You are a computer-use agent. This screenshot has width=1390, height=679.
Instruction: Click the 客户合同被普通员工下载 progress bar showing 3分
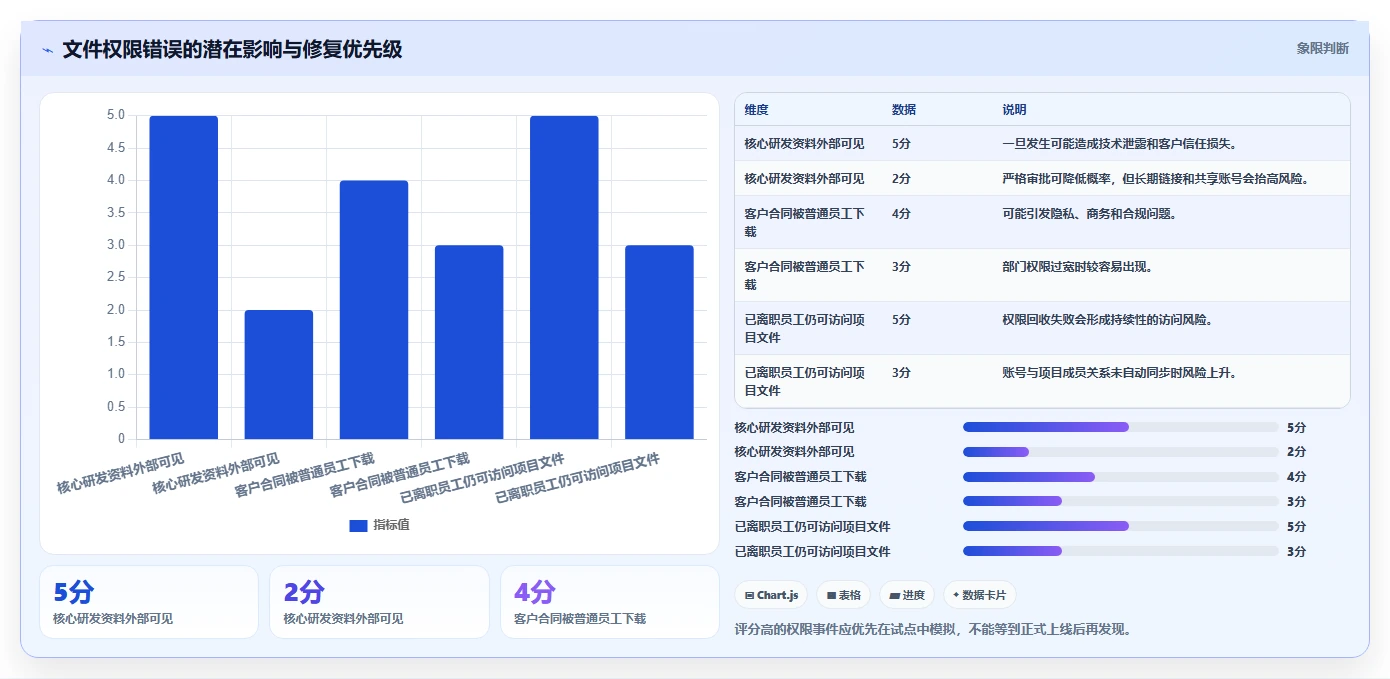pyautogui.click(x=1121, y=501)
